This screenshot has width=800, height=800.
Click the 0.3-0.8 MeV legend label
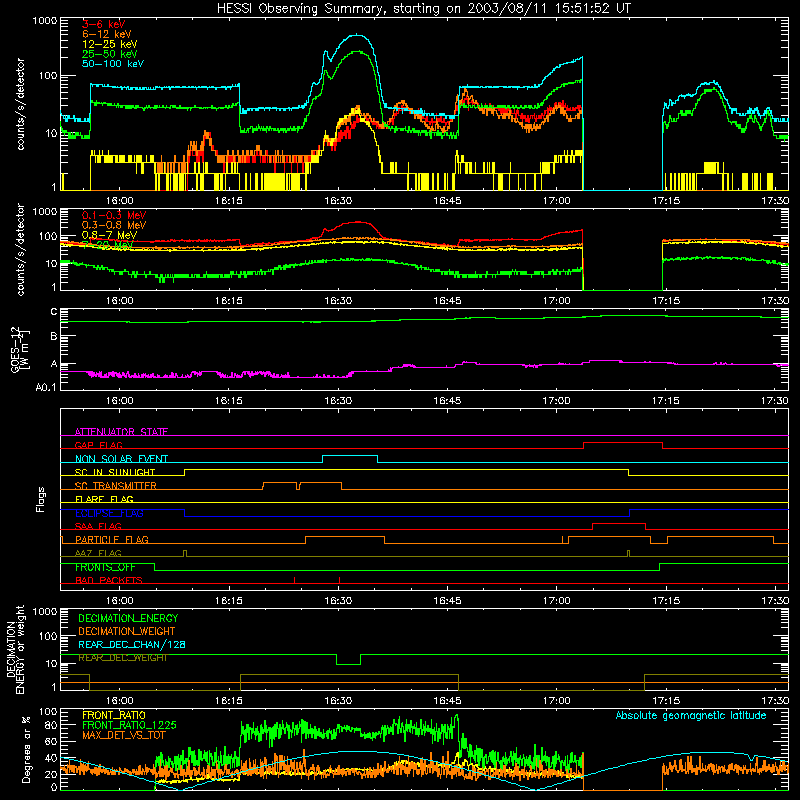point(114,225)
